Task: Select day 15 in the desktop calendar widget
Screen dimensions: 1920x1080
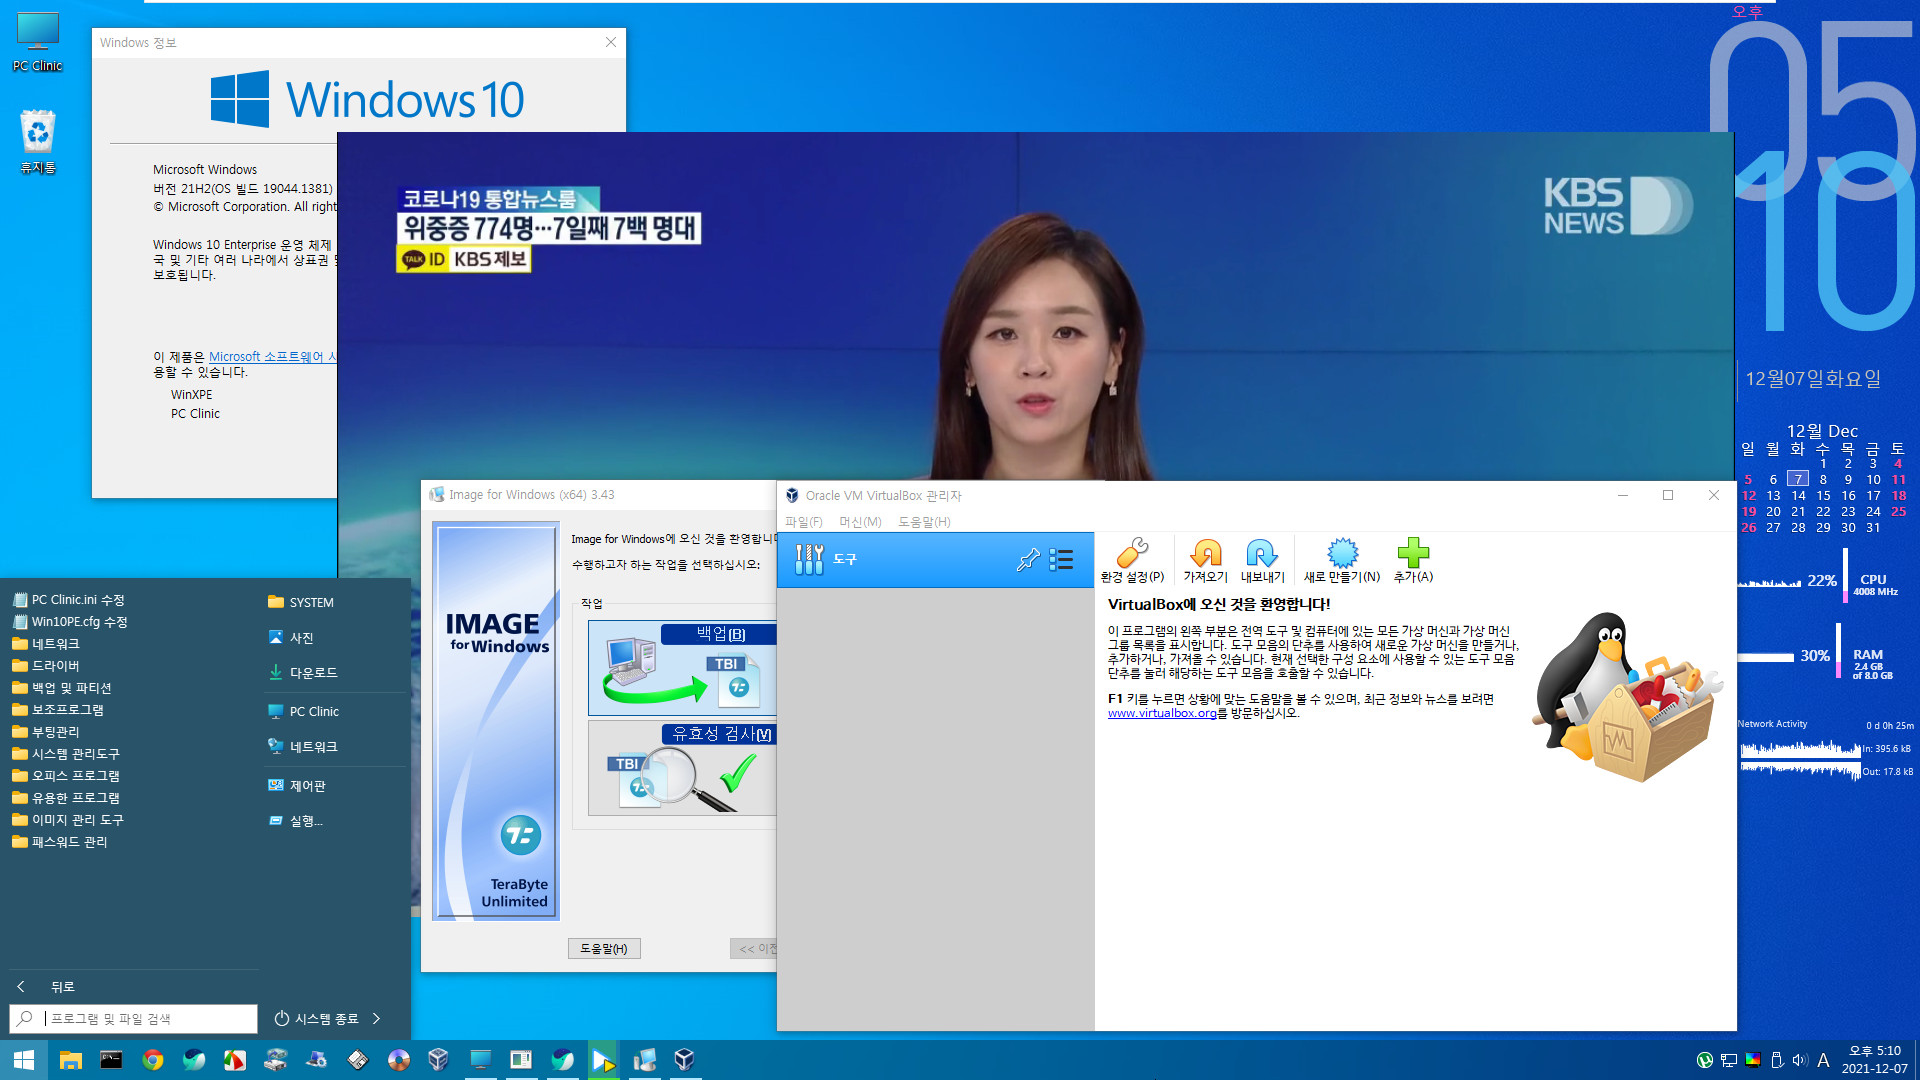Action: click(1823, 496)
